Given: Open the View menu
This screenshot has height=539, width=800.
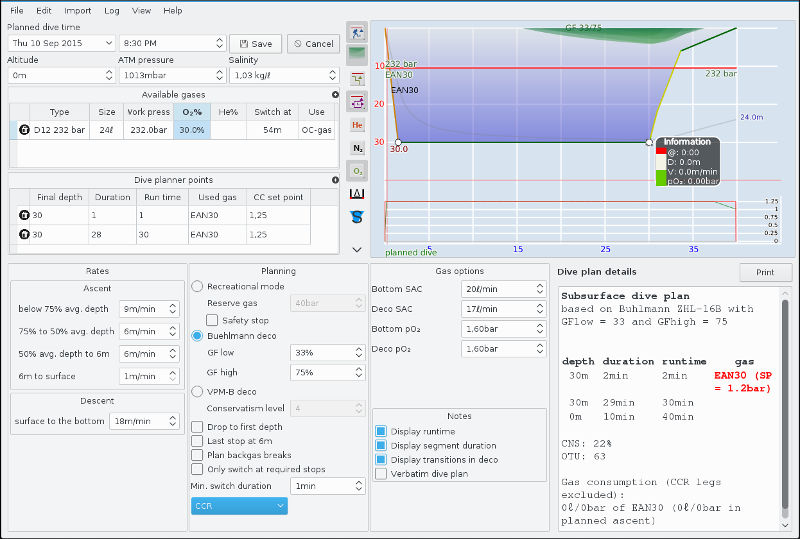Looking at the screenshot, I should 141,10.
